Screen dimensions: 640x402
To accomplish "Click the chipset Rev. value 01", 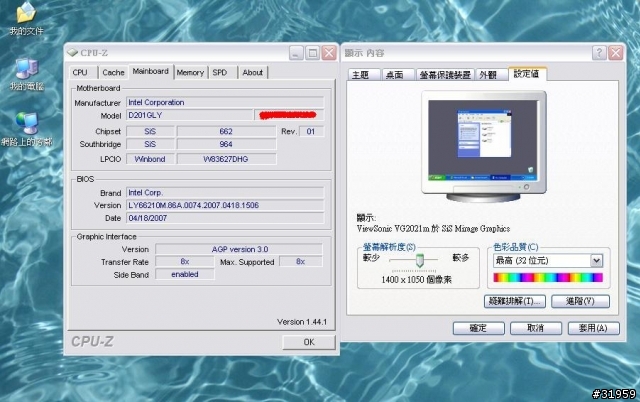I will 311,131.
